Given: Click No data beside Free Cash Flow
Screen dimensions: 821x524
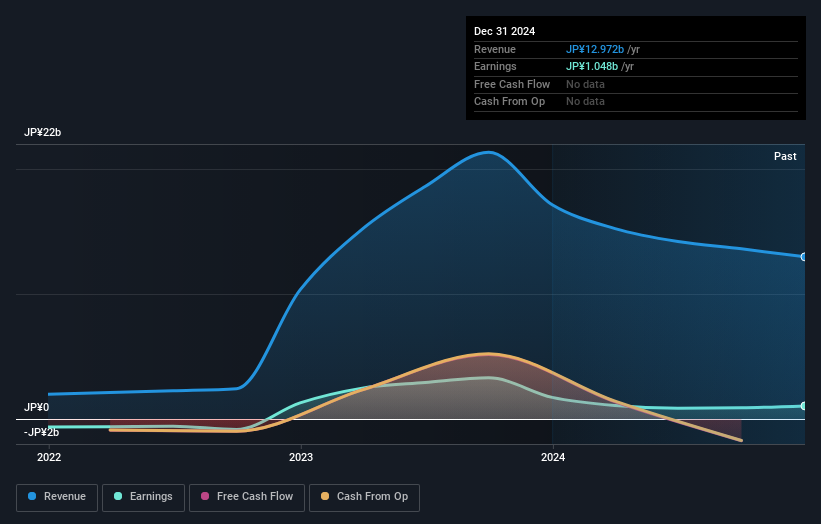Looking at the screenshot, I should tap(585, 84).
